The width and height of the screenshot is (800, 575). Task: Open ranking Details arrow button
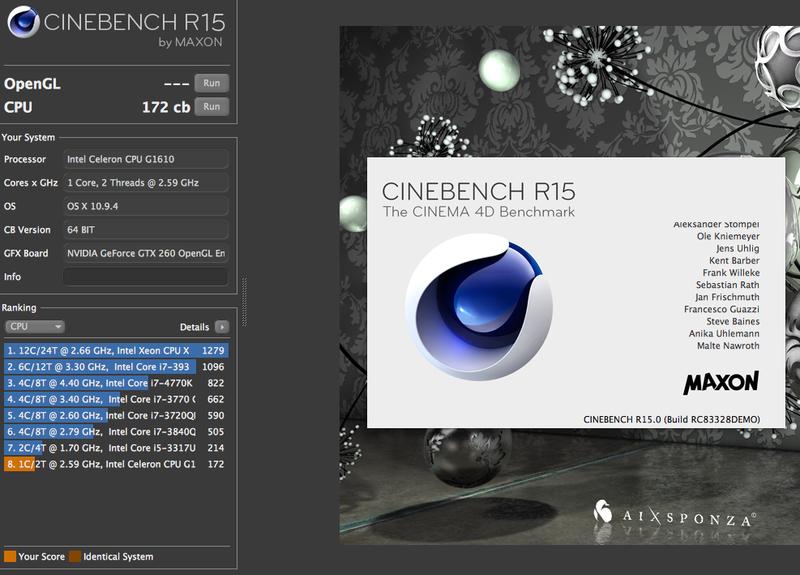pos(222,327)
